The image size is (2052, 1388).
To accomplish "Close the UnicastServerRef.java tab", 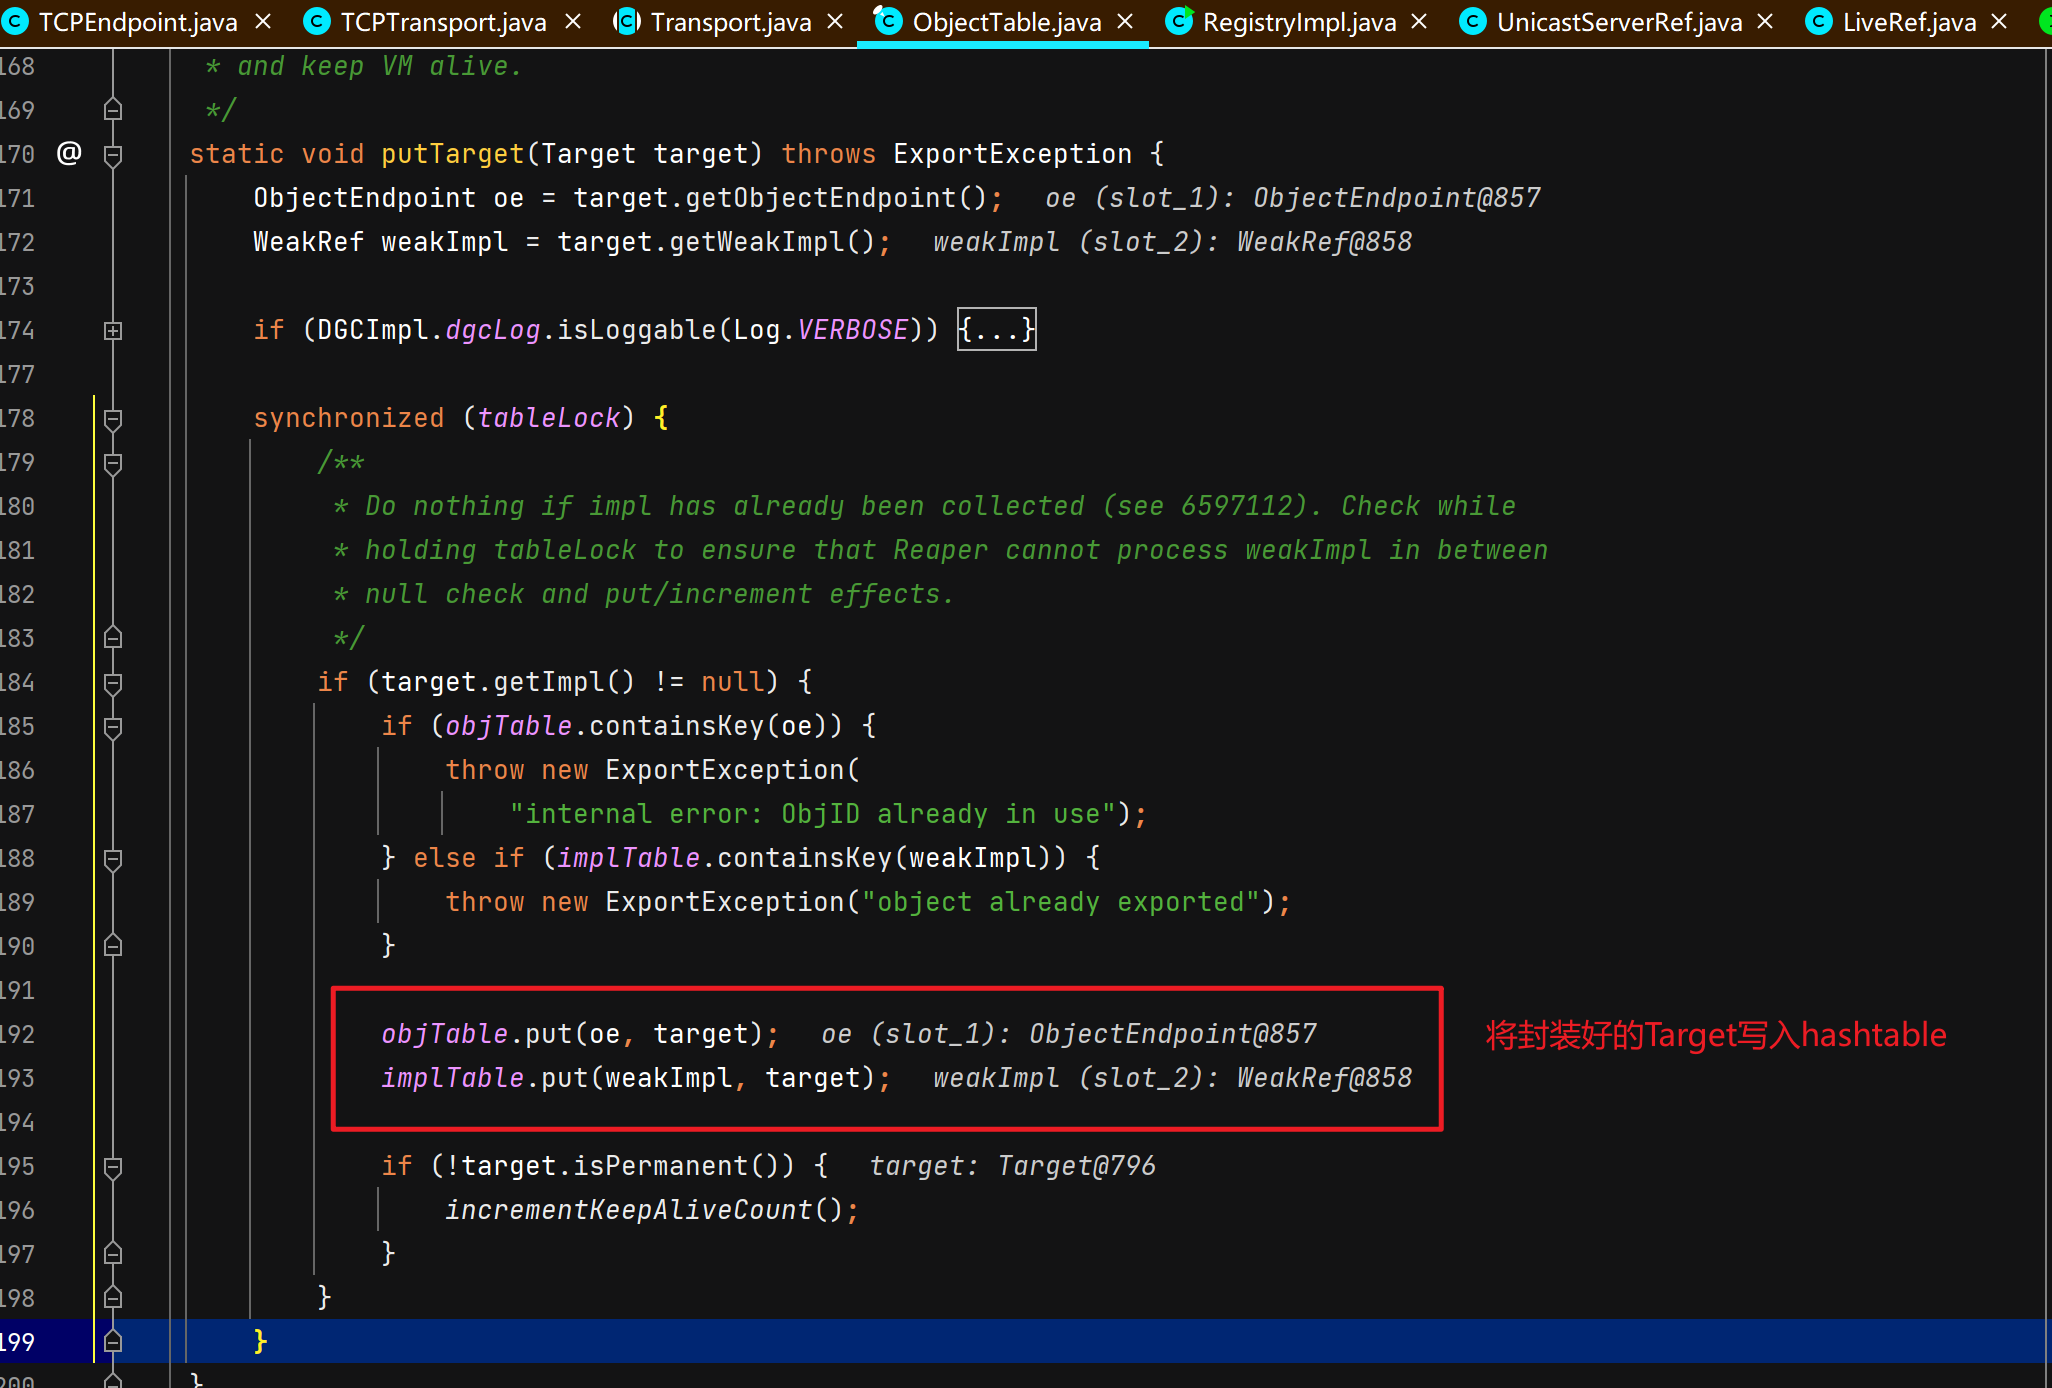I will 1765,21.
